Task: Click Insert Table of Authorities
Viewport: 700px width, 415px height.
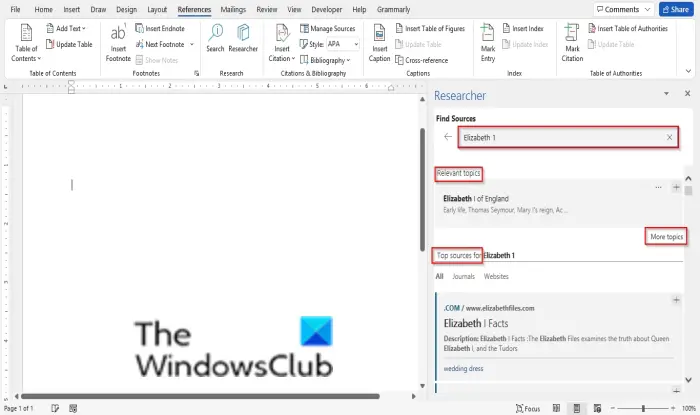Action: click(x=628, y=29)
